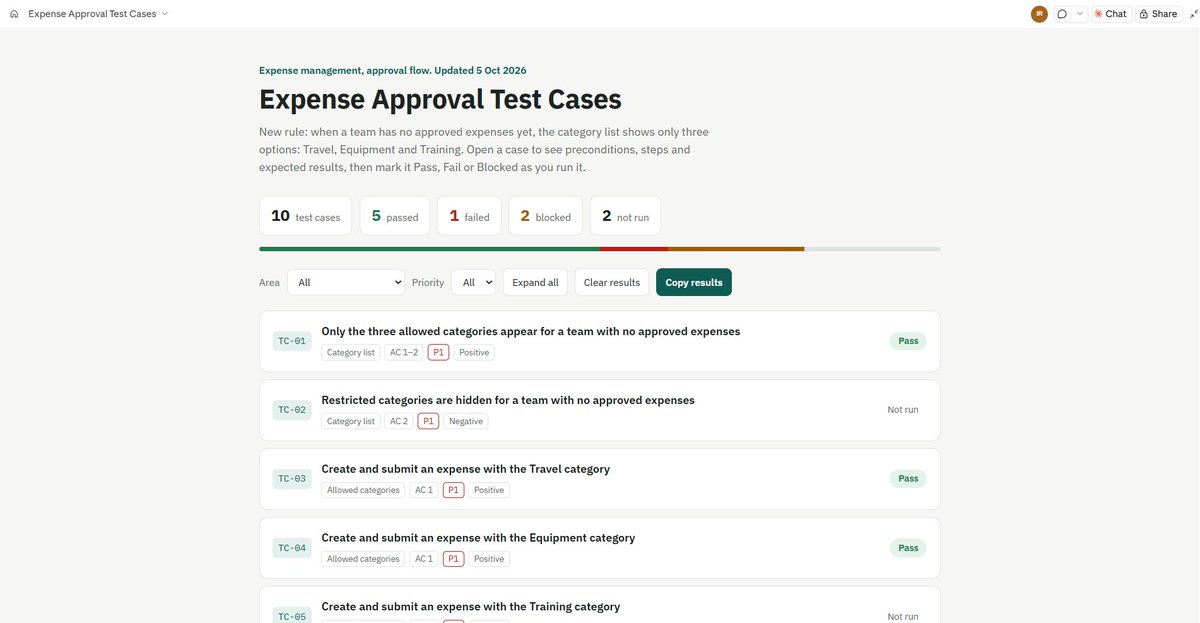Image resolution: width=1200 pixels, height=623 pixels.
Task: Open the Priority filter dropdown
Action: tap(473, 282)
